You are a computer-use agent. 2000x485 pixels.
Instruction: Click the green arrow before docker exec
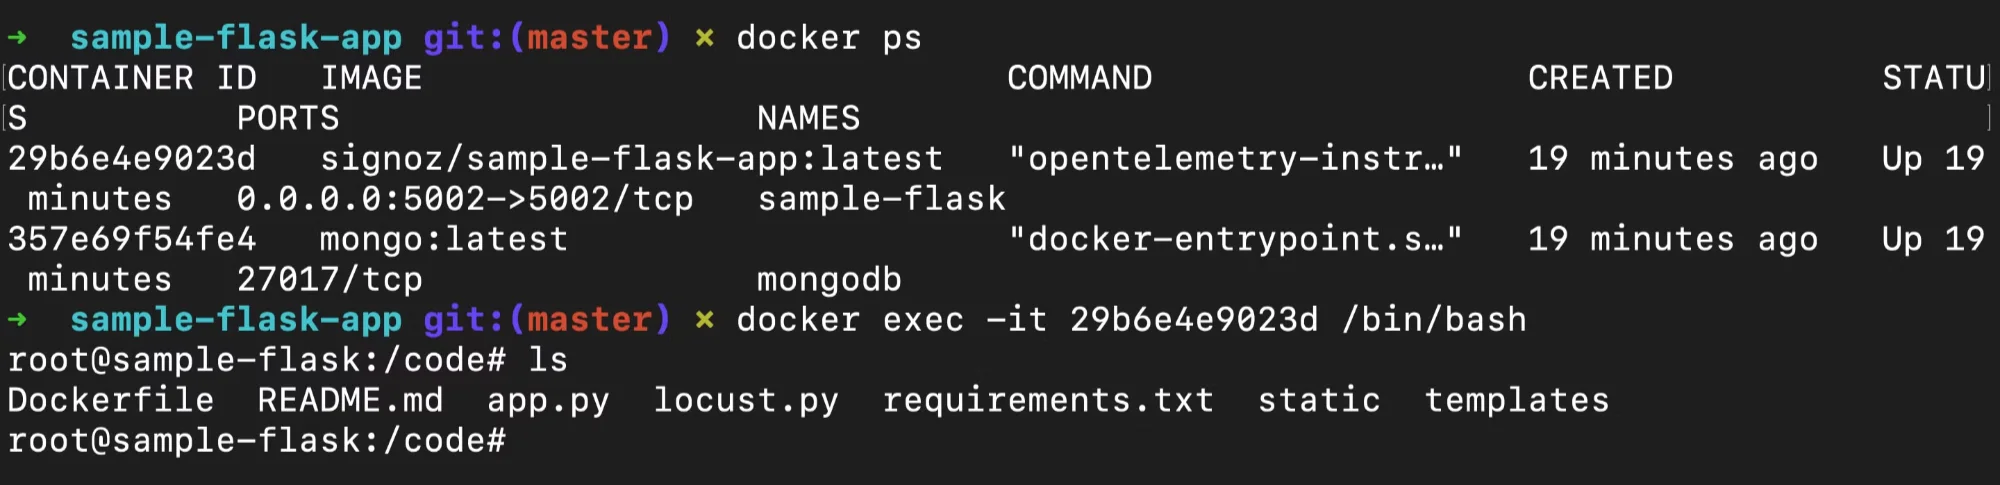click(x=18, y=320)
